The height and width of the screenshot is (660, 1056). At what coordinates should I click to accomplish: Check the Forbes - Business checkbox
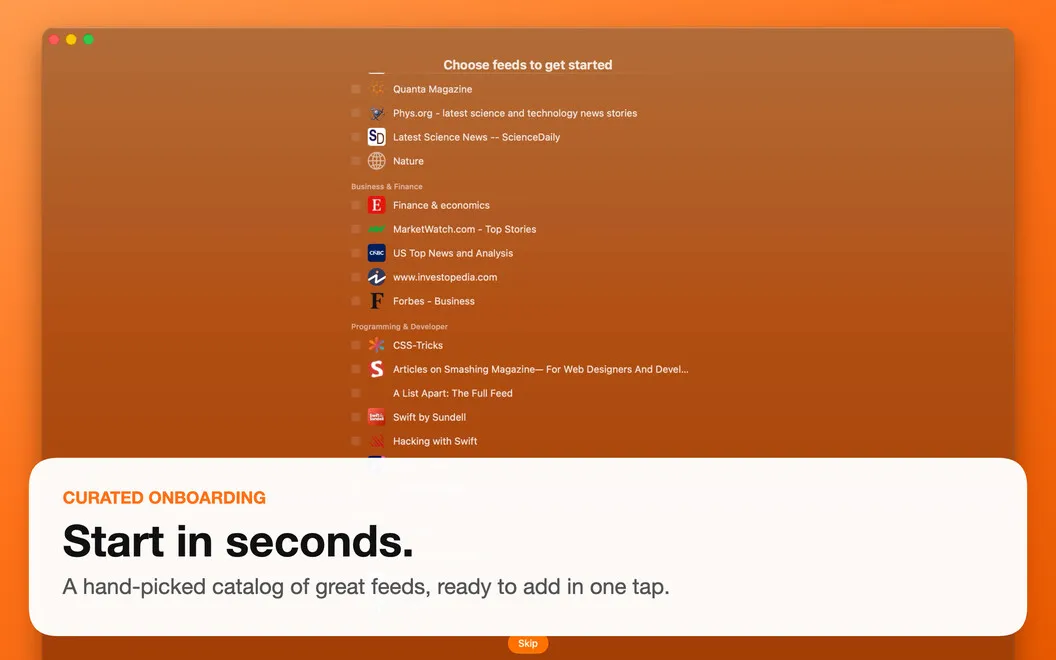tap(356, 301)
